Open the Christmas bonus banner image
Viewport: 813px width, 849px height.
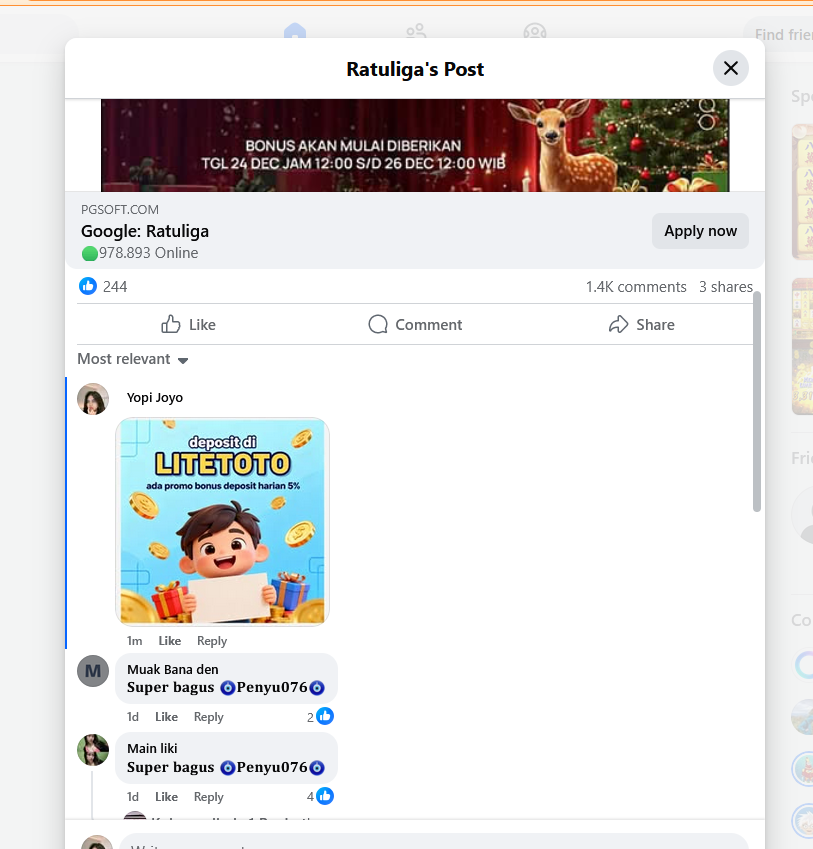[x=415, y=145]
